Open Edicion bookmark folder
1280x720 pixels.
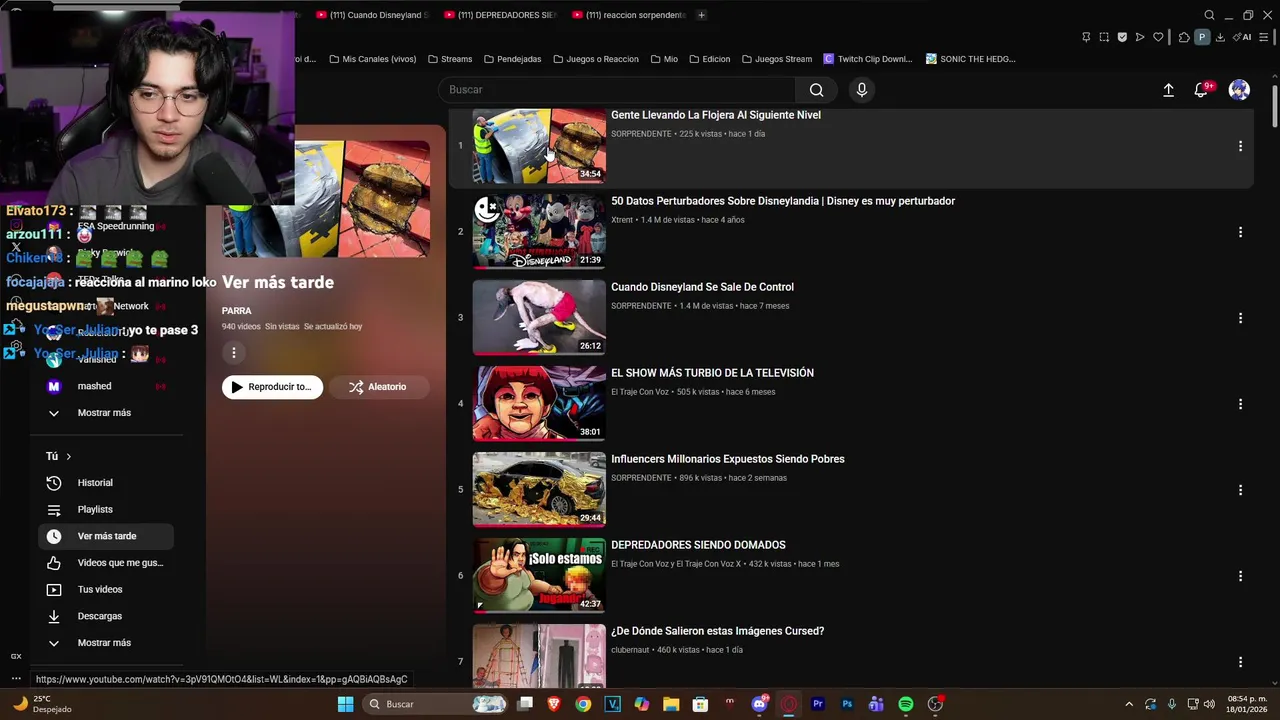(x=708, y=59)
